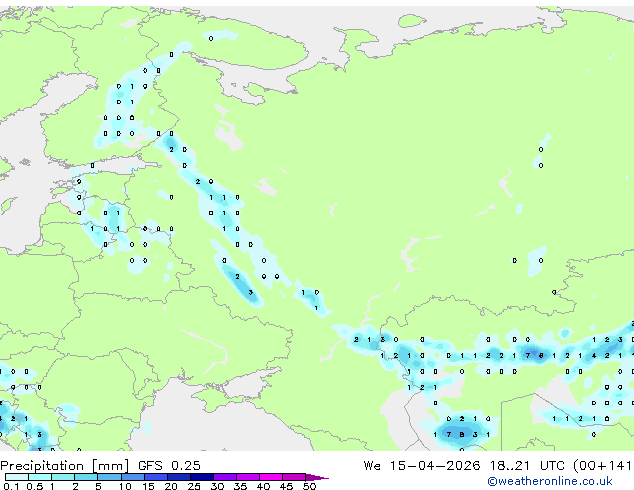The image size is (634, 490).
Task: Click the above-50 arrow tip of legend
Action: [317, 477]
